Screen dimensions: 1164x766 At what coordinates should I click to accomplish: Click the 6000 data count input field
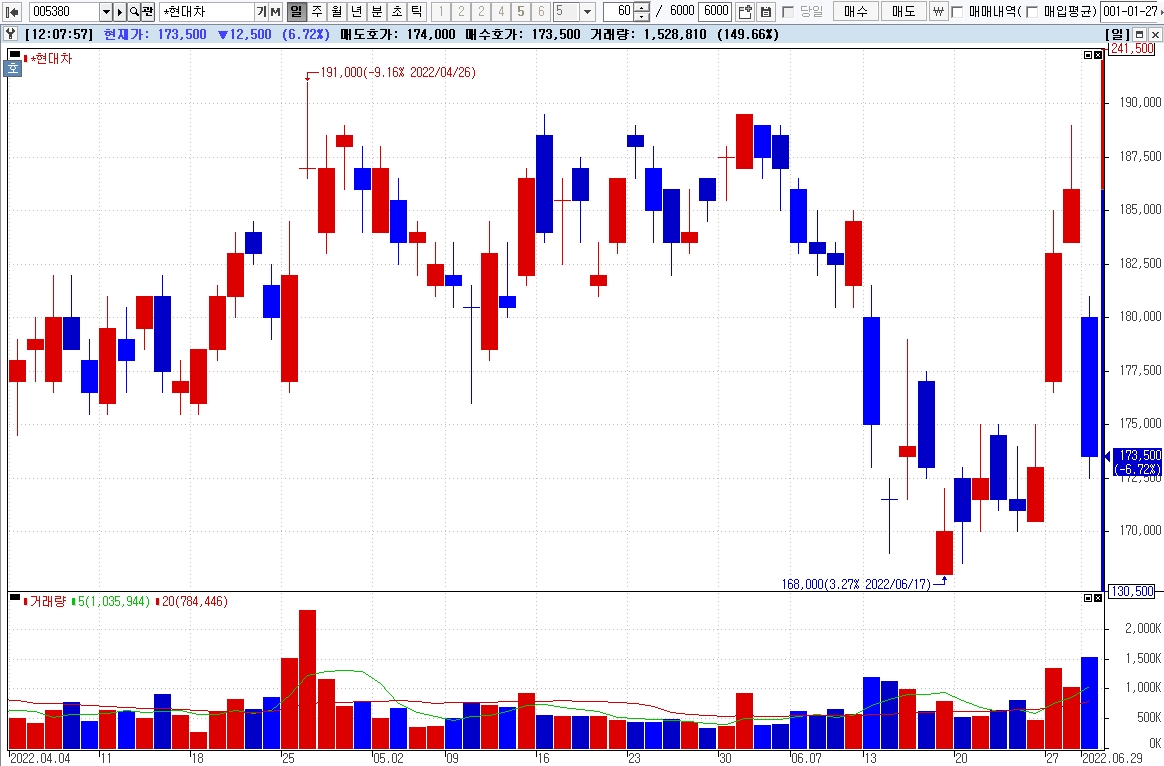[x=716, y=11]
